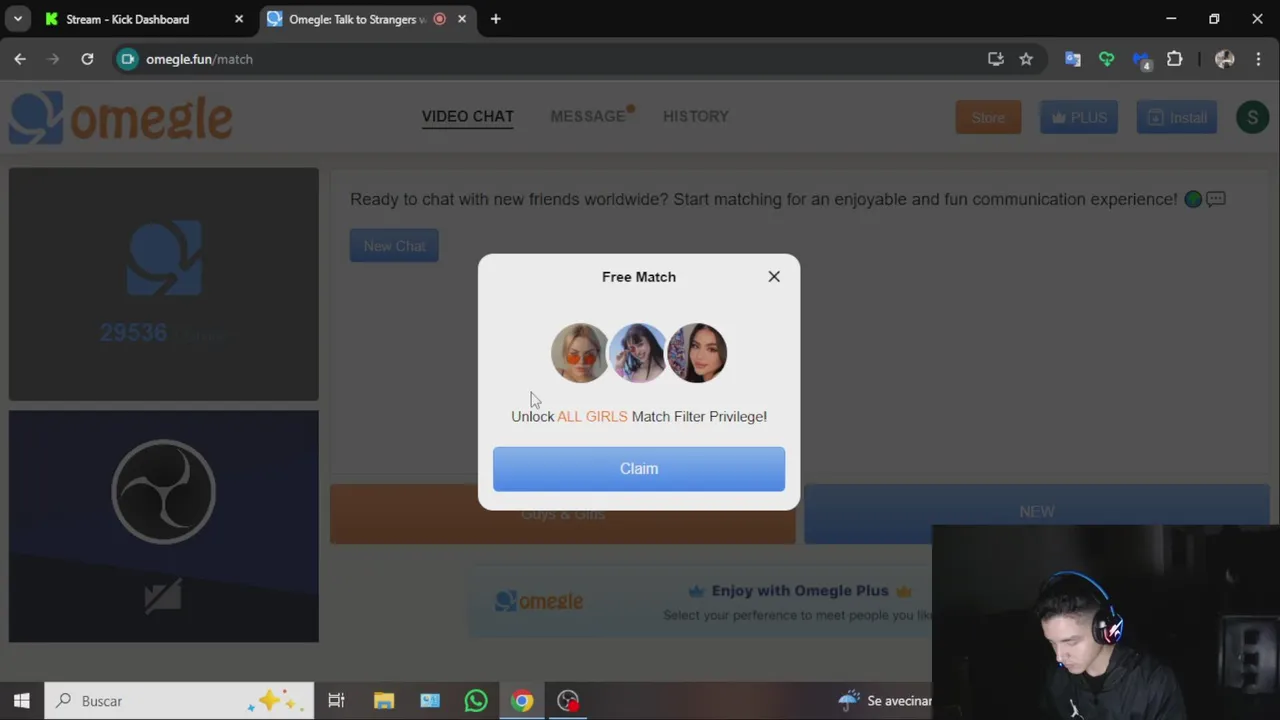The image size is (1280, 720).
Task: Open the Chrome three-dot menu
Action: (1259, 59)
